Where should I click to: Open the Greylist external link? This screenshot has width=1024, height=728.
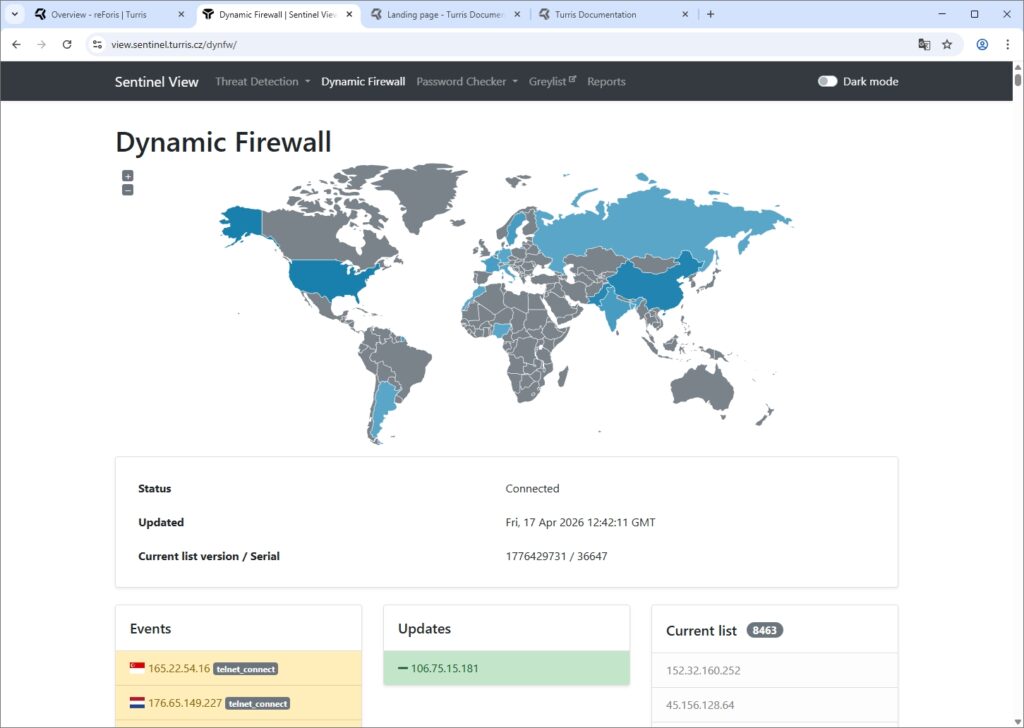552,82
